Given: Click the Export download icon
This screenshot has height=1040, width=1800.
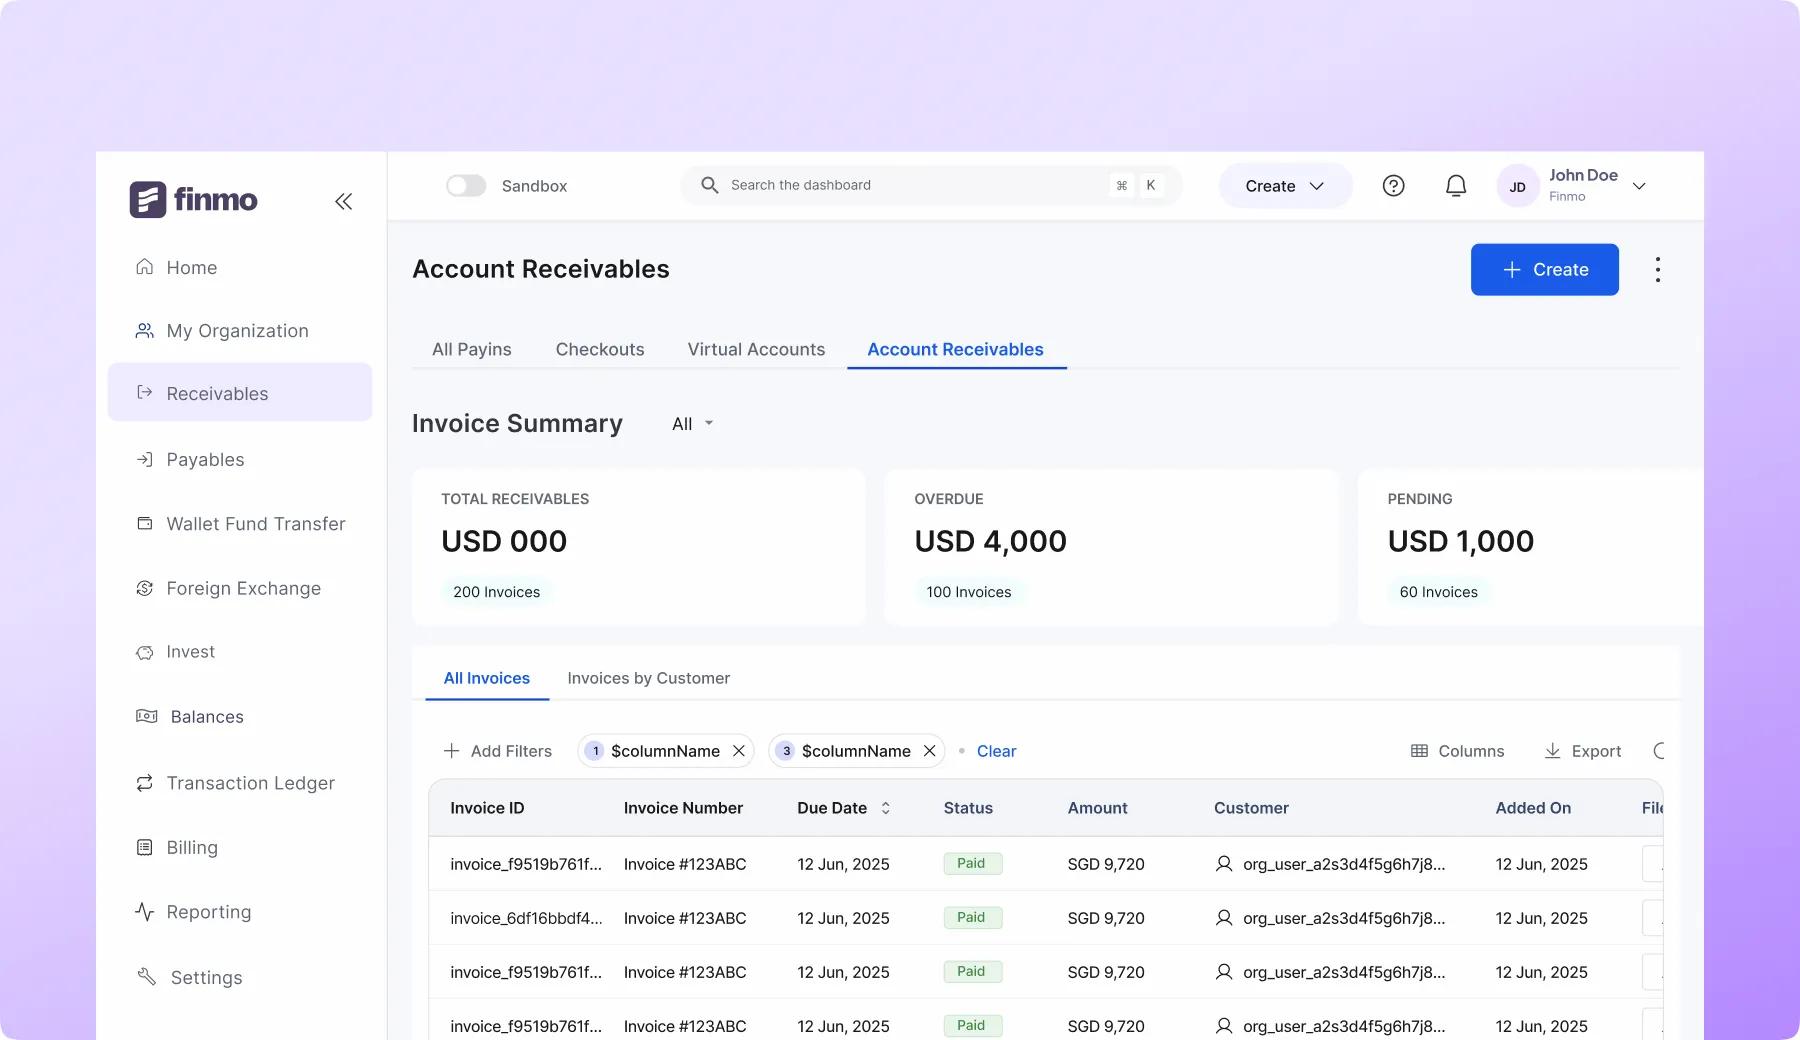Looking at the screenshot, I should (1552, 751).
